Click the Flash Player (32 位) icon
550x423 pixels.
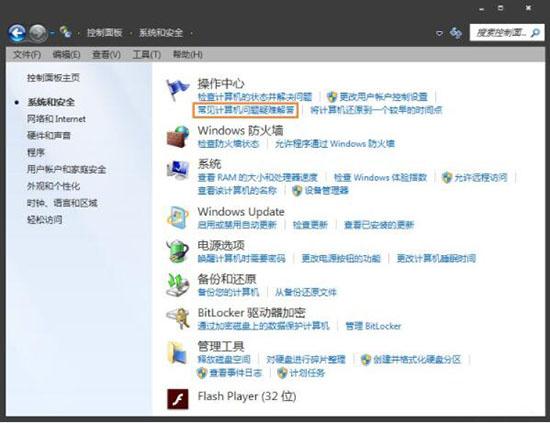[x=177, y=399]
